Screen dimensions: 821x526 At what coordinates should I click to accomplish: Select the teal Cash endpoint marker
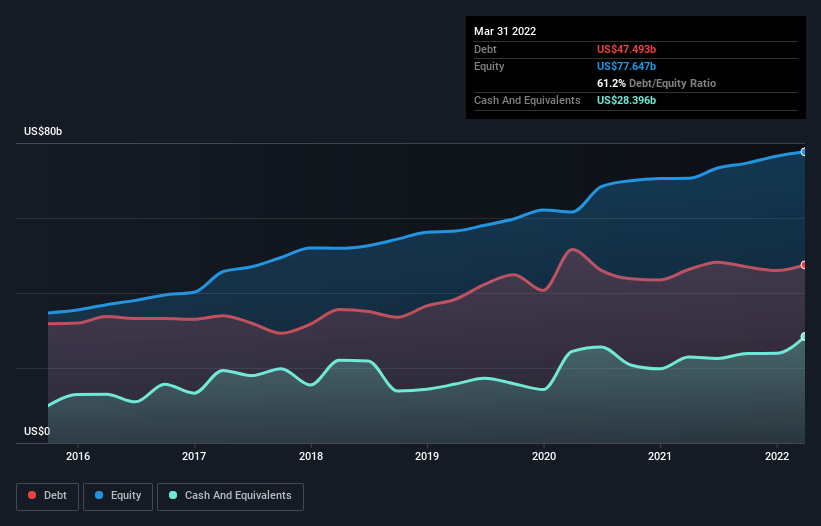(804, 337)
